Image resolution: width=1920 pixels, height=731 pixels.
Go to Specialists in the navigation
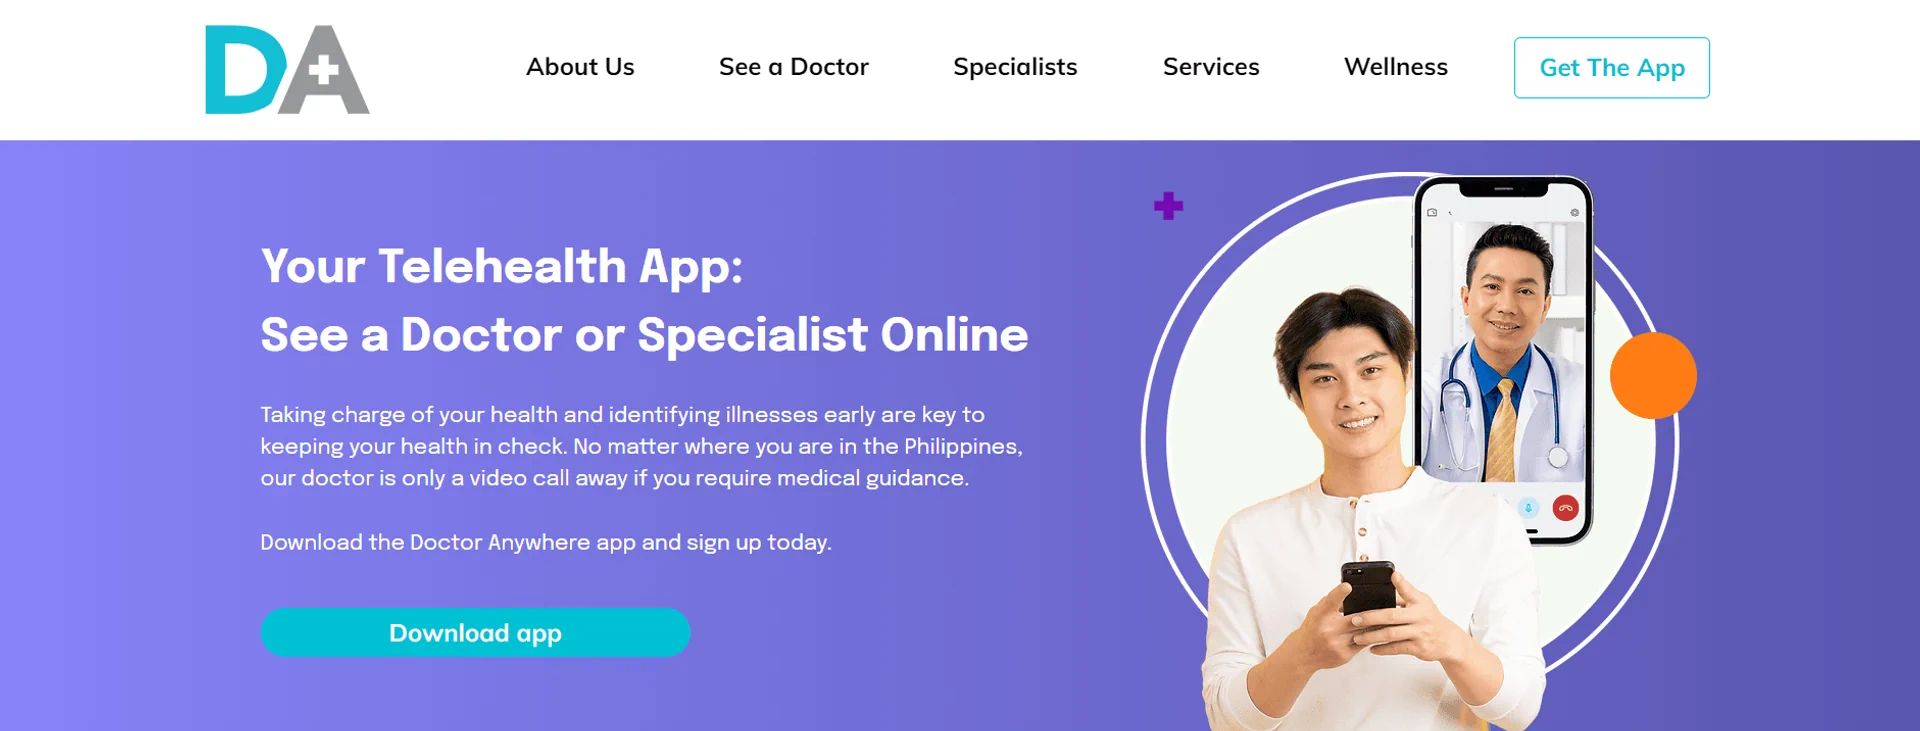coord(1015,67)
